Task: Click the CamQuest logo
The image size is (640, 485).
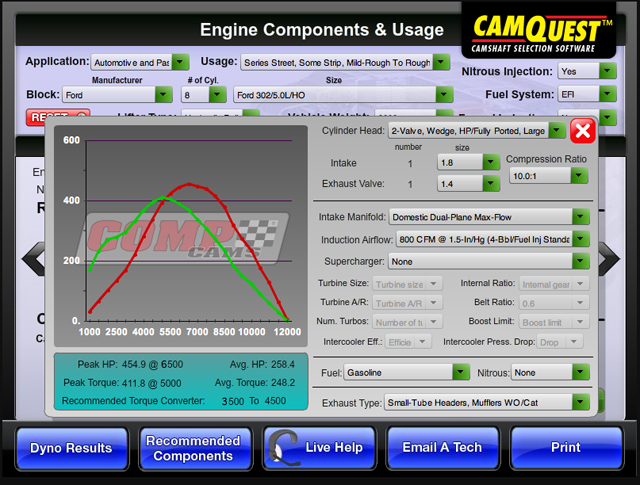Action: (x=539, y=31)
